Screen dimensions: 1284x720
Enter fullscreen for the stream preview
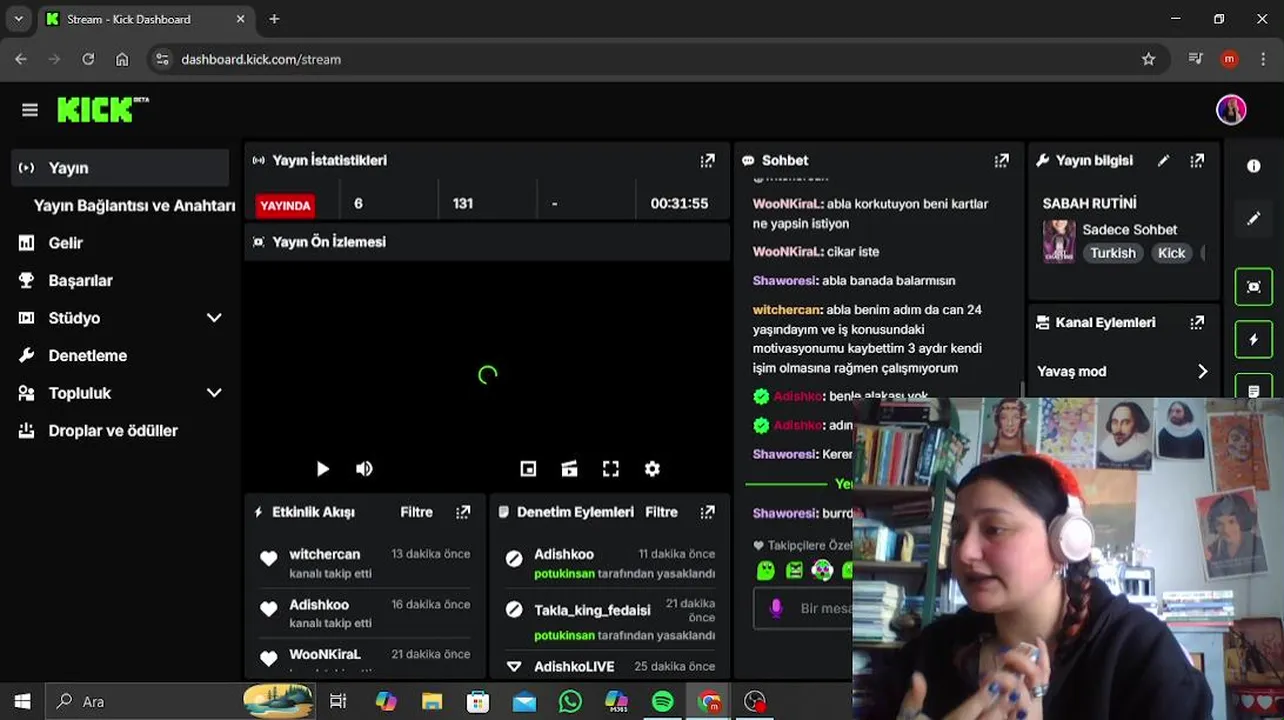[x=611, y=469]
